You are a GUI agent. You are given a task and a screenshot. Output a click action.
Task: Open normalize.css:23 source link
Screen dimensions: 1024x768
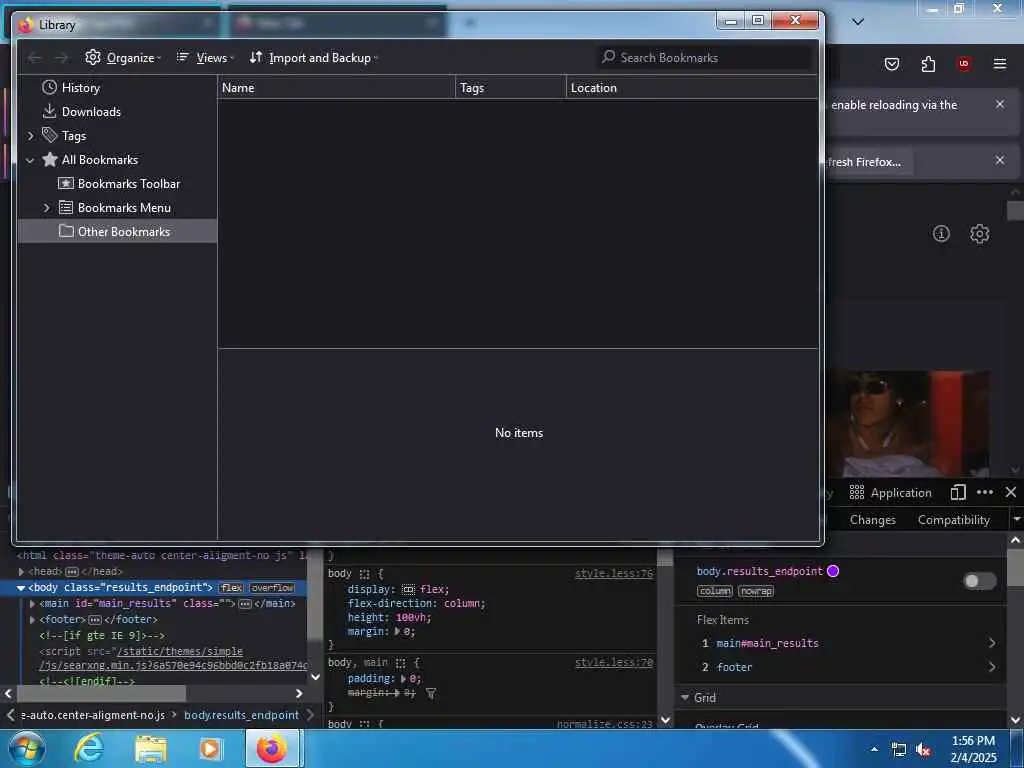click(605, 724)
